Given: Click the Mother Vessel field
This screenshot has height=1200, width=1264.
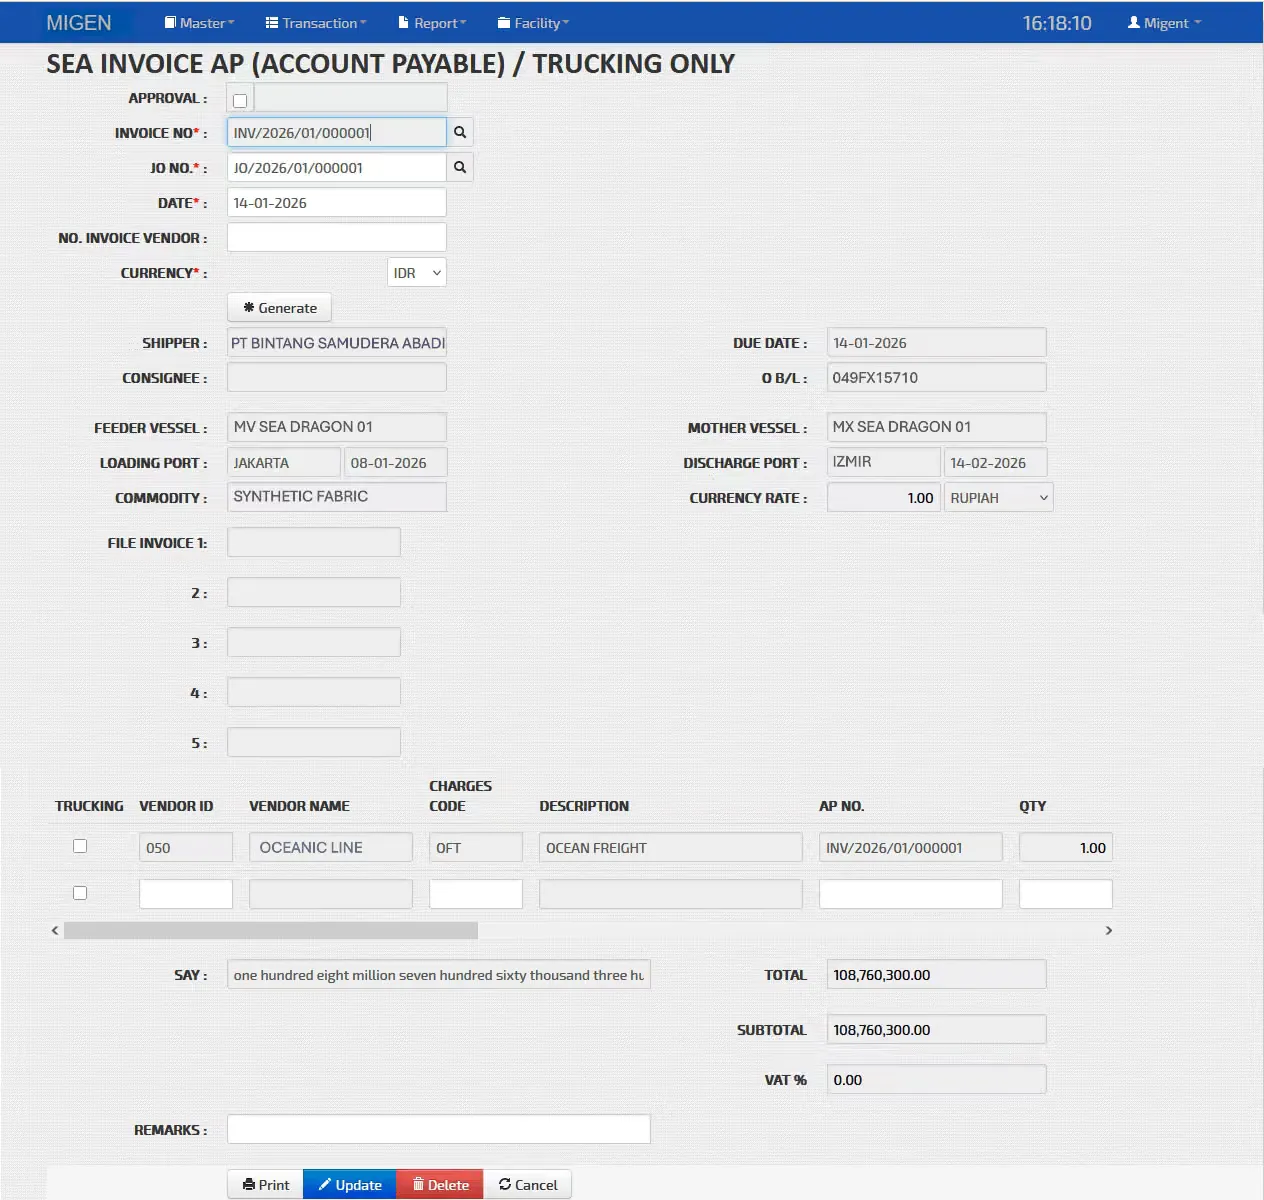Looking at the screenshot, I should (937, 427).
